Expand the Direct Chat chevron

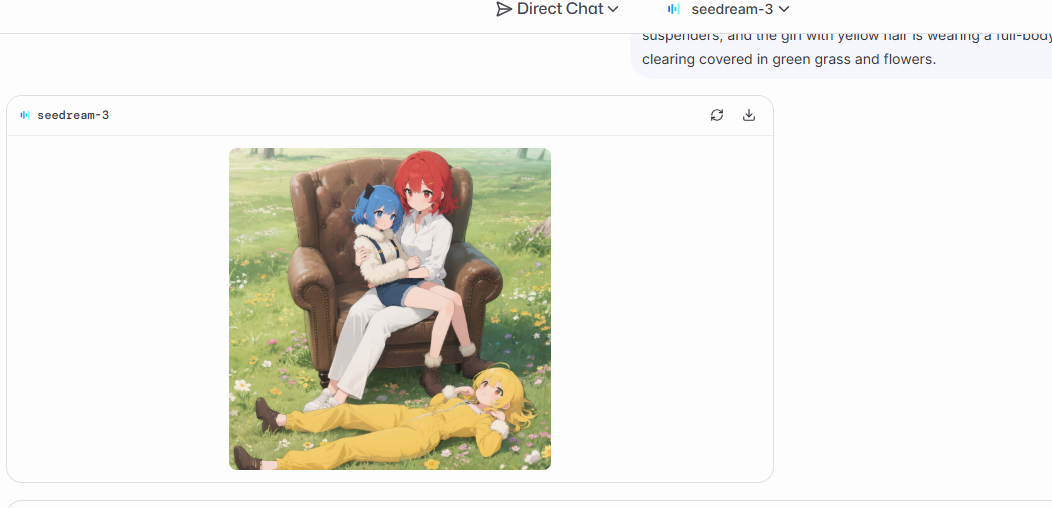pyautogui.click(x=613, y=9)
